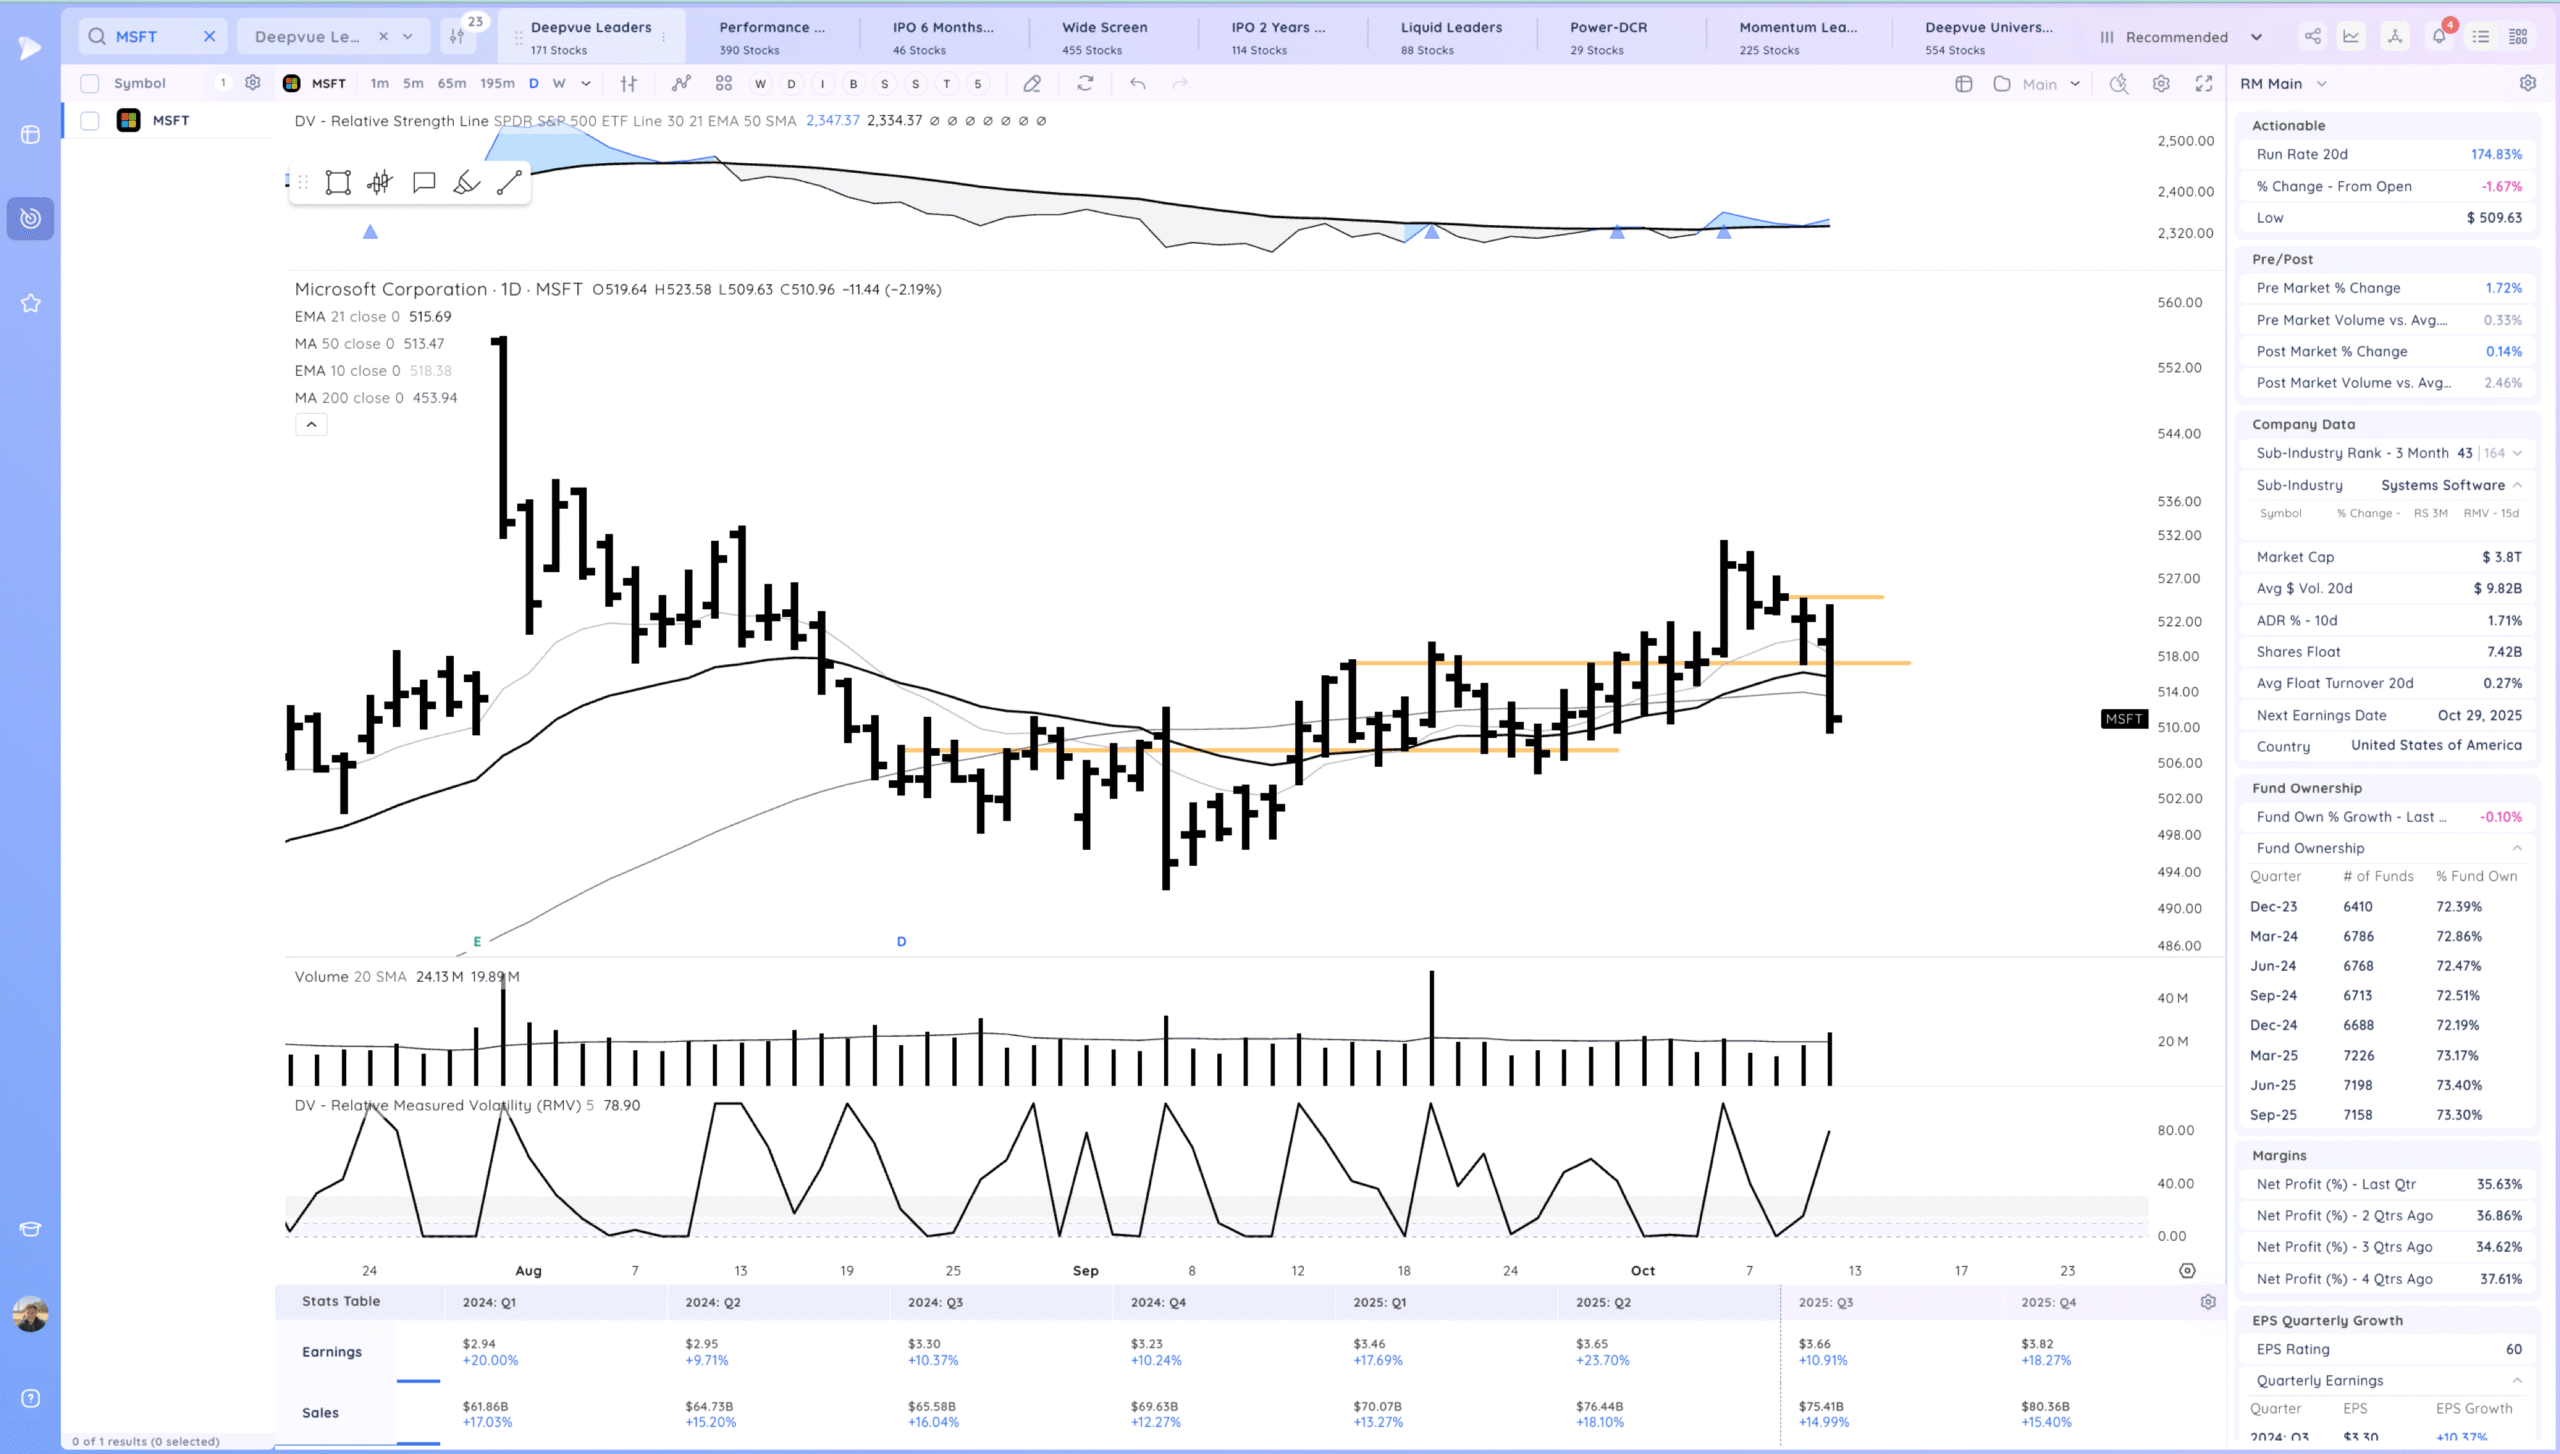Select the trend line drawing tool
Screen dimensions: 2560x1454
pos(509,182)
